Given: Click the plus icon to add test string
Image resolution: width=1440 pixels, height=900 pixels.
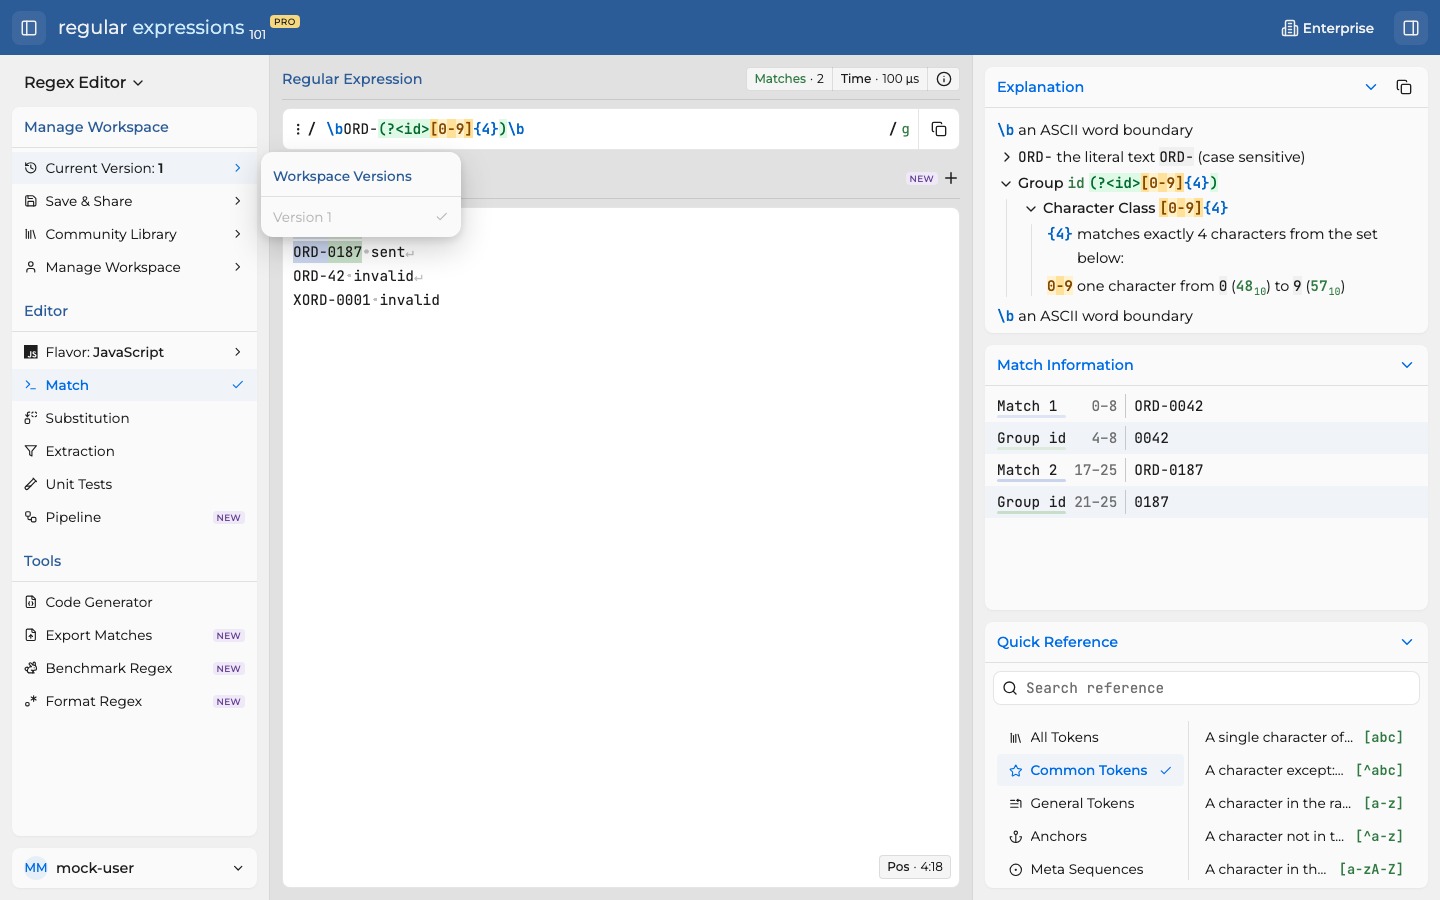Looking at the screenshot, I should coord(951,178).
